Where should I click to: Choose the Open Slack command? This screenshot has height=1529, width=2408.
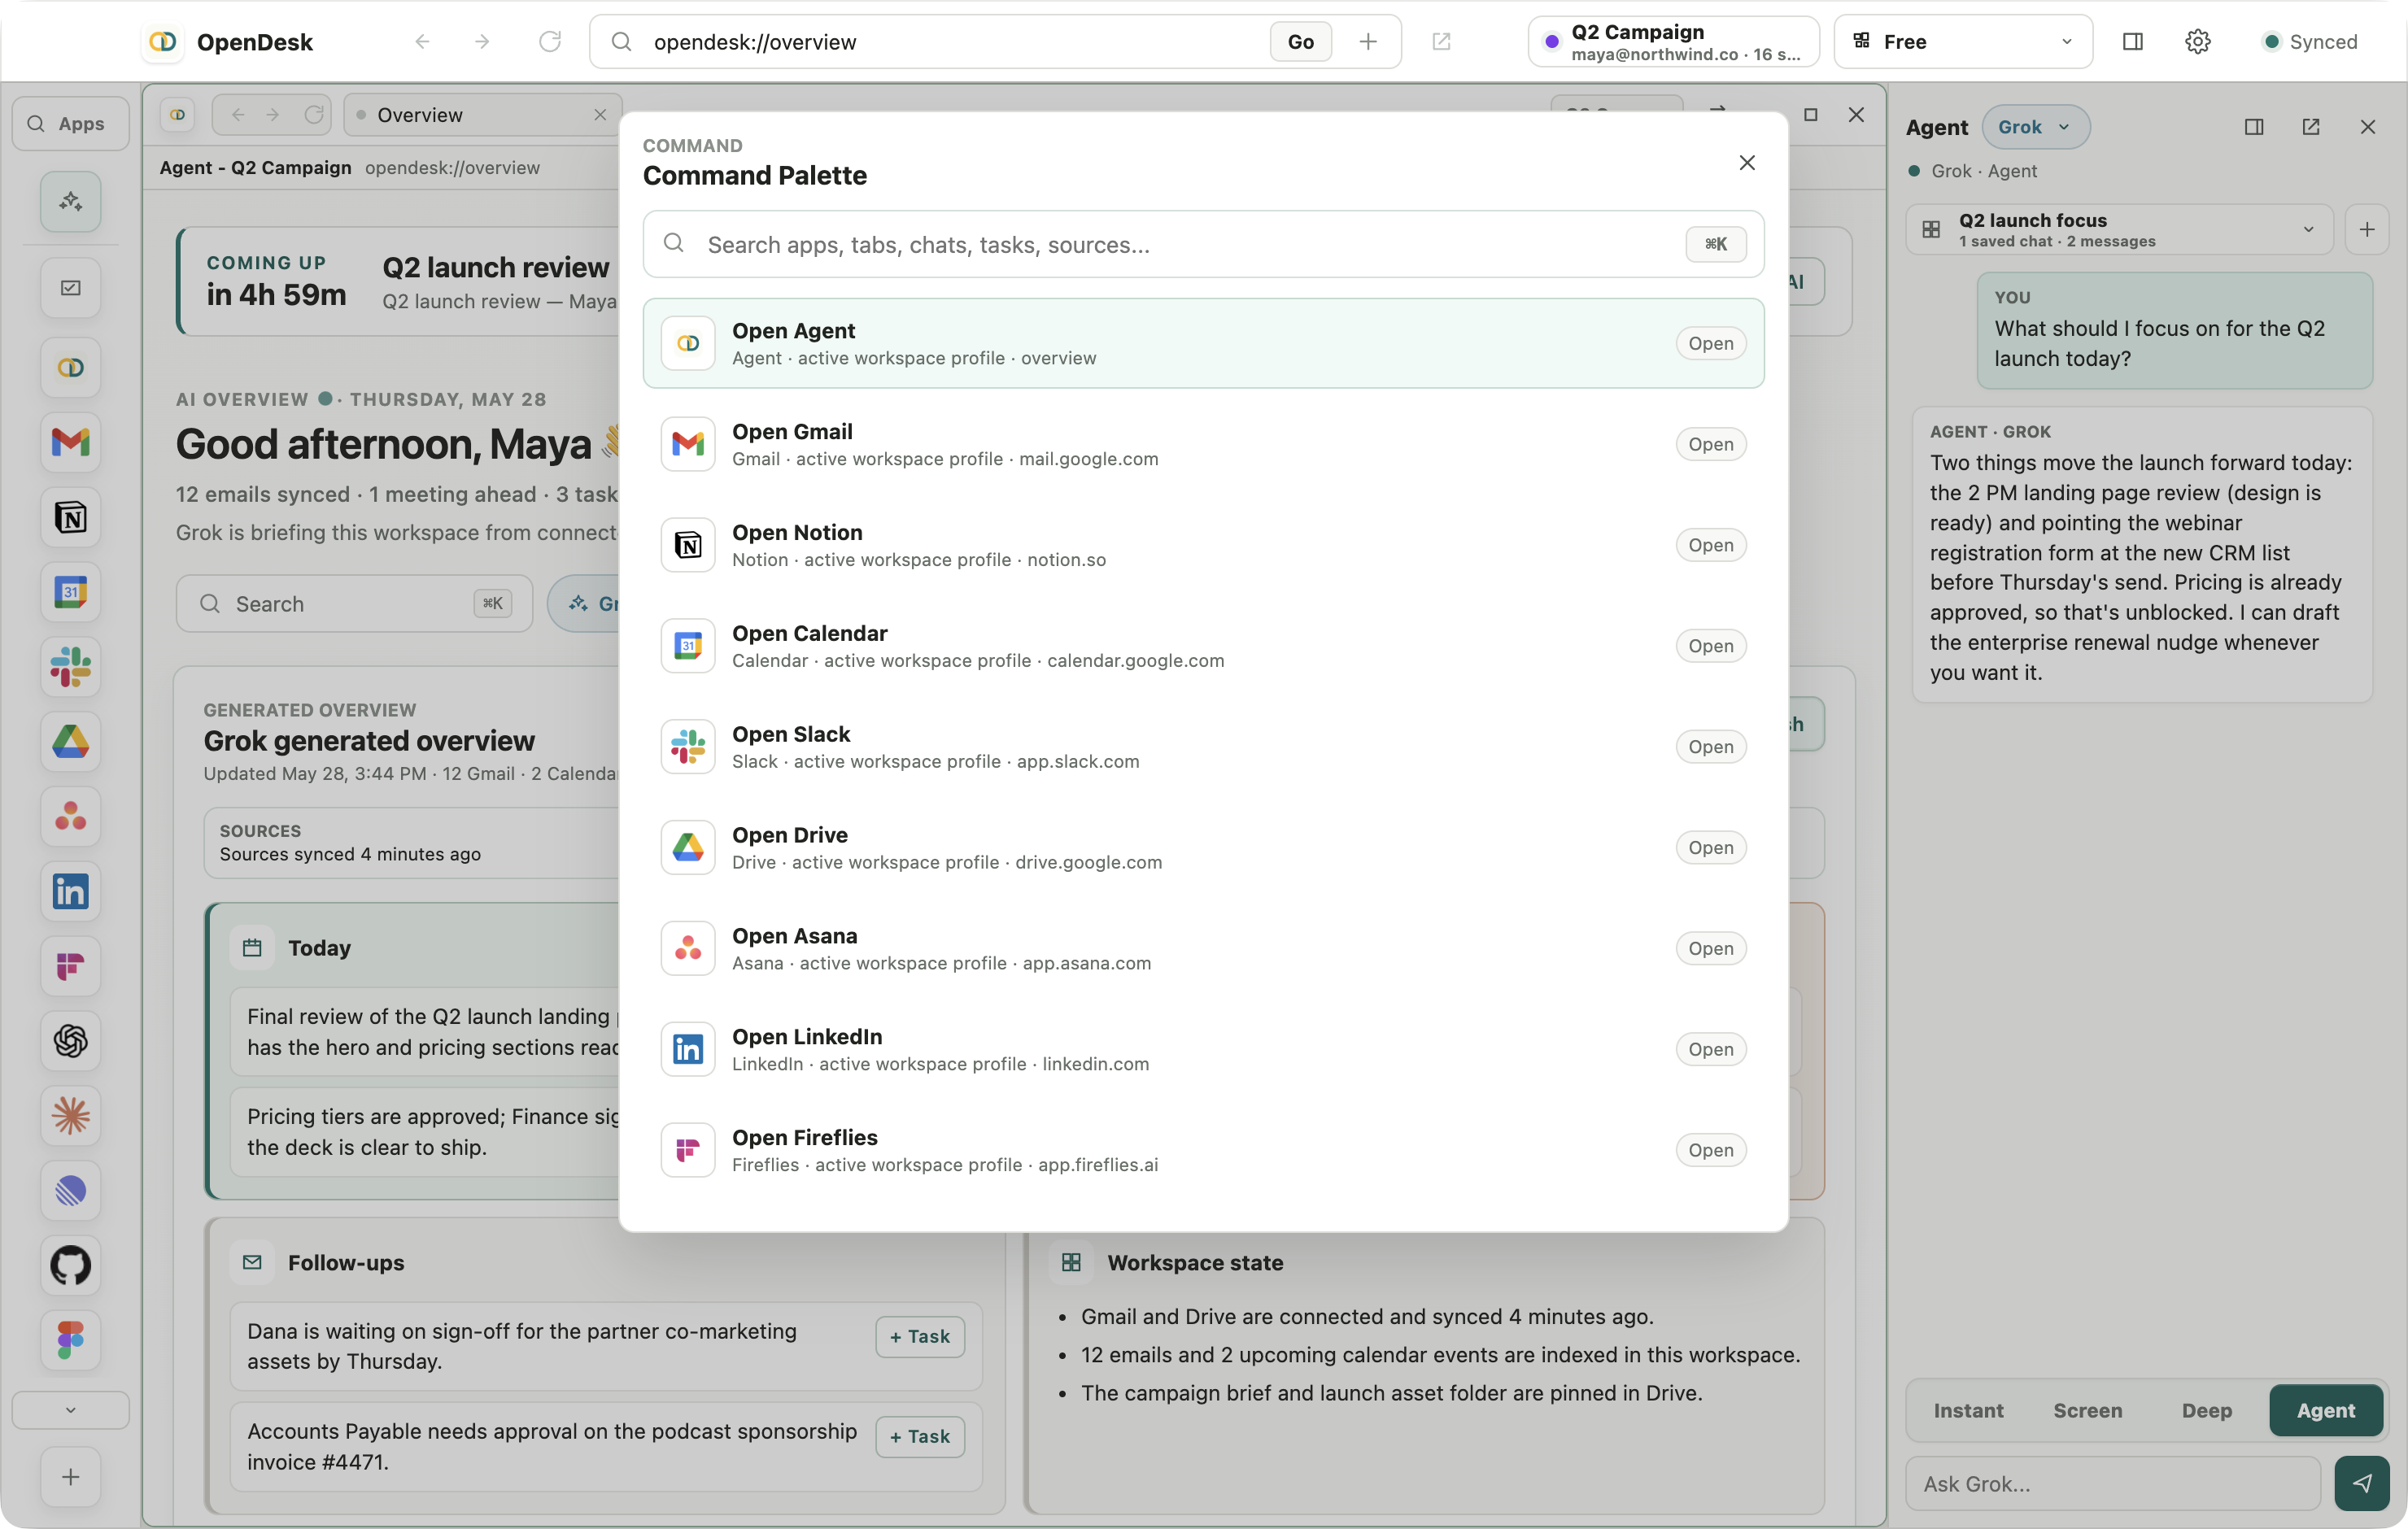[1203, 747]
